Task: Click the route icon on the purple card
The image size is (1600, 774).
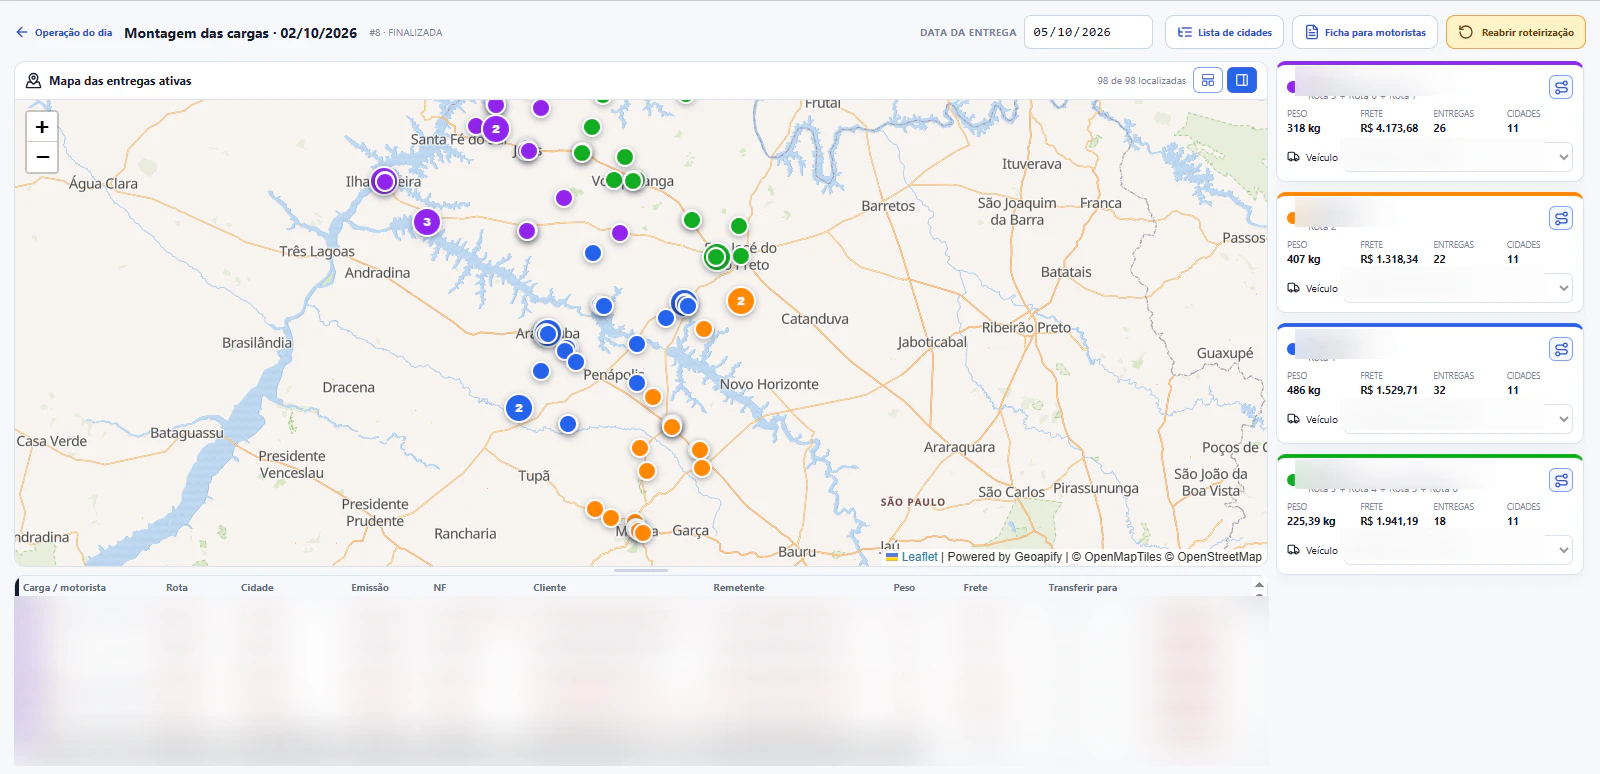Action: (1561, 87)
